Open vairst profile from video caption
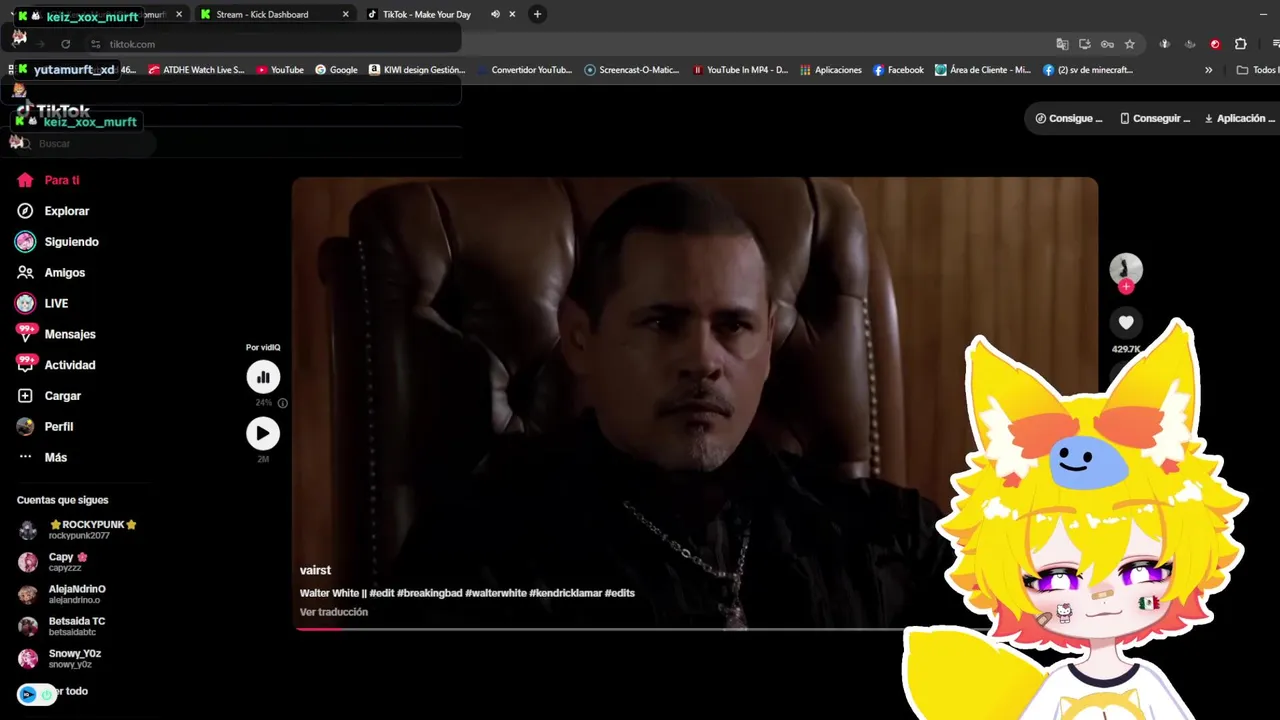 point(315,570)
